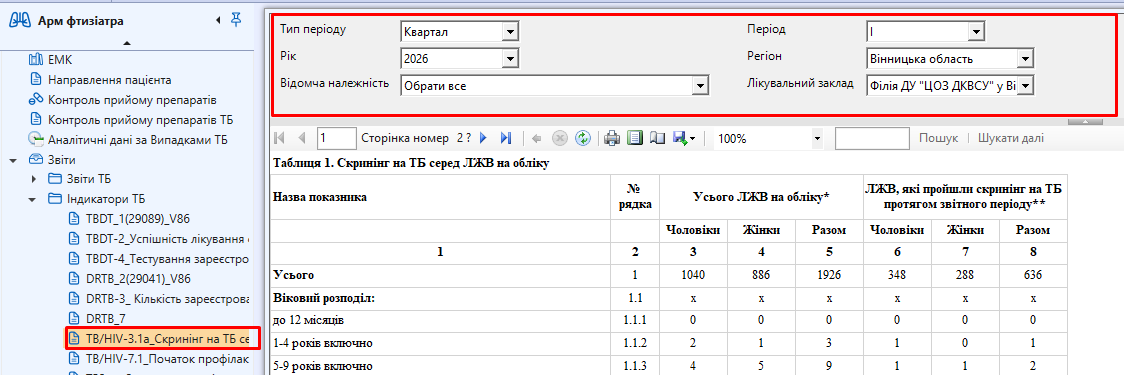
Task: Click the 1926 total cell
Action: [x=828, y=275]
